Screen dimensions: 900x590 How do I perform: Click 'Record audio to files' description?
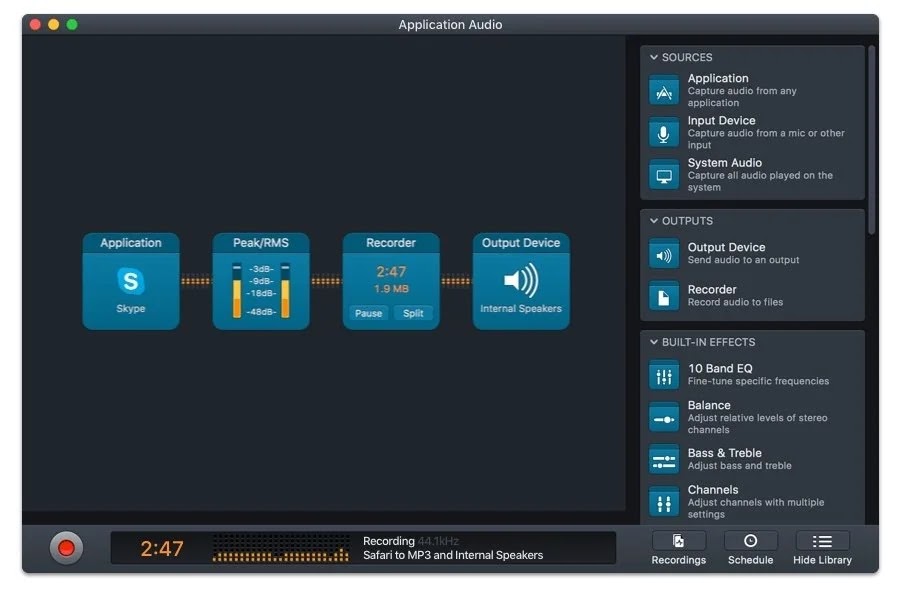(x=735, y=302)
